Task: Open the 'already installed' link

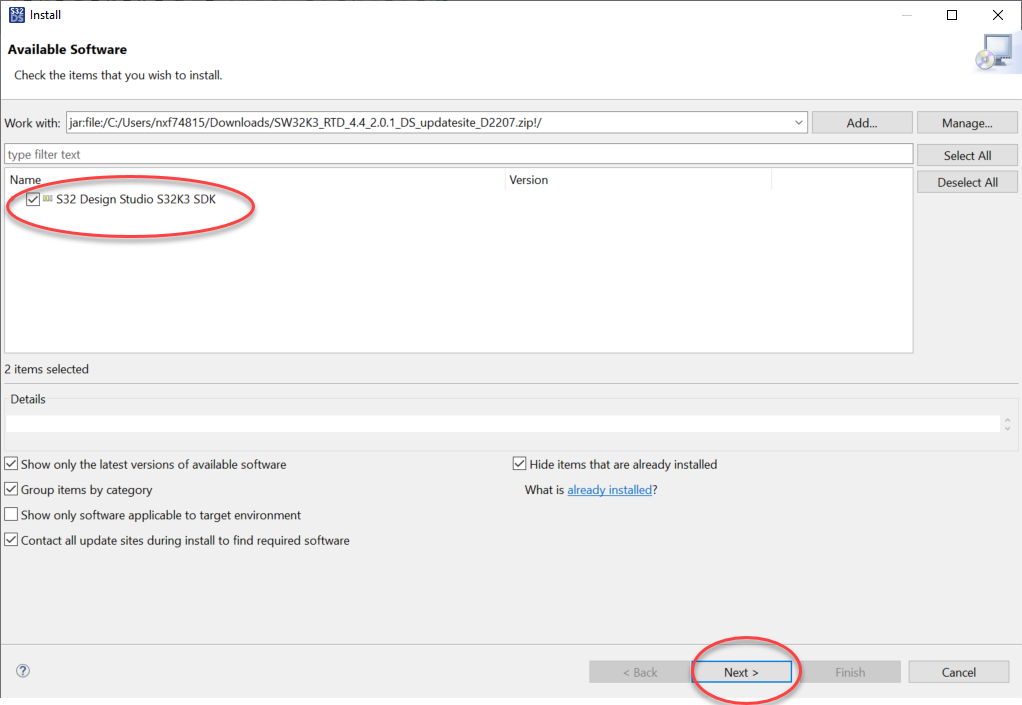Action: [x=610, y=489]
